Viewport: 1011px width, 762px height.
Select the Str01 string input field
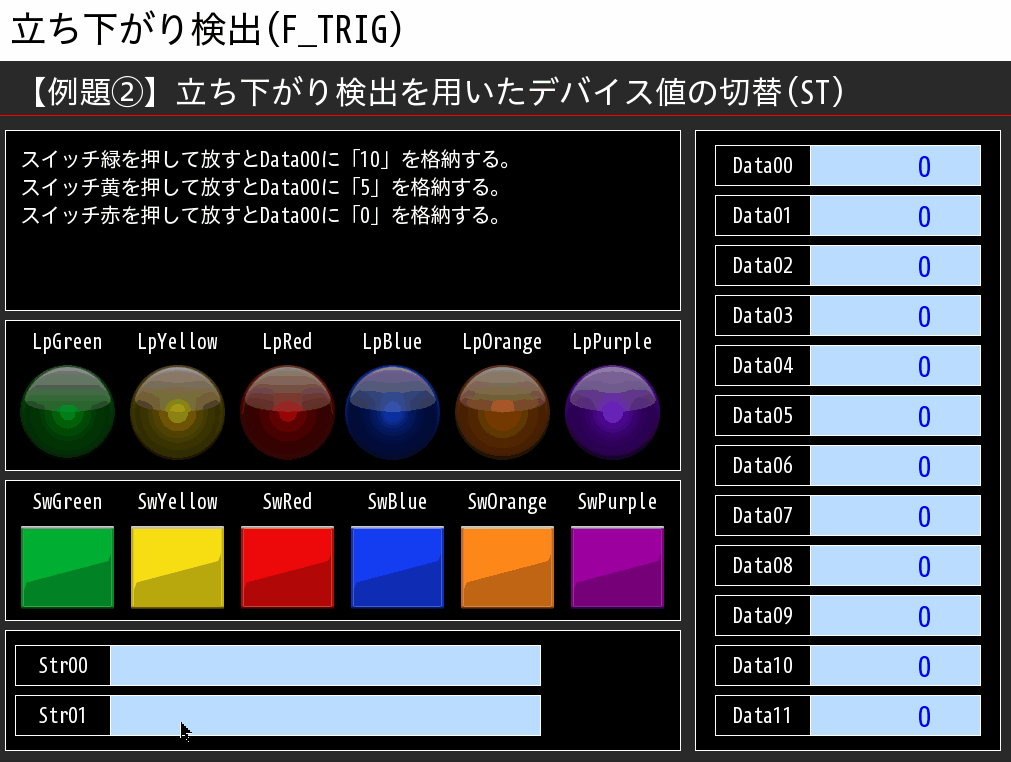[x=325, y=716]
